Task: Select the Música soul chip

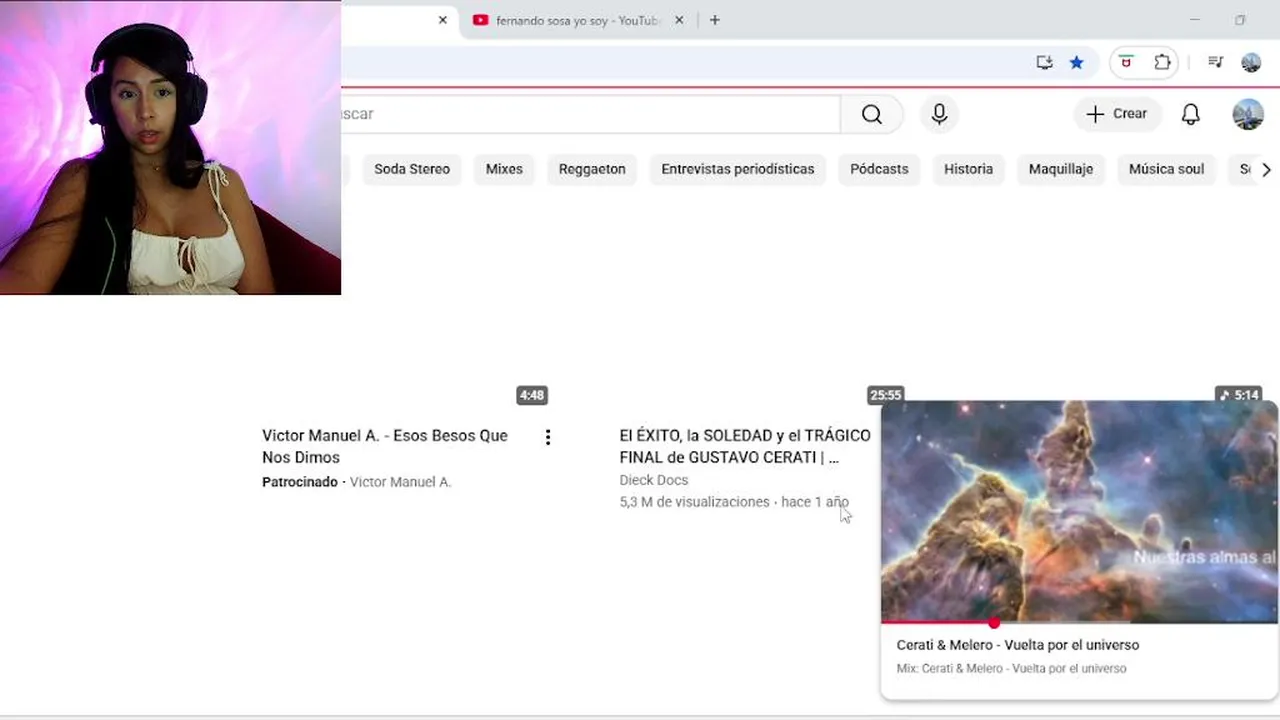Action: (x=1166, y=169)
